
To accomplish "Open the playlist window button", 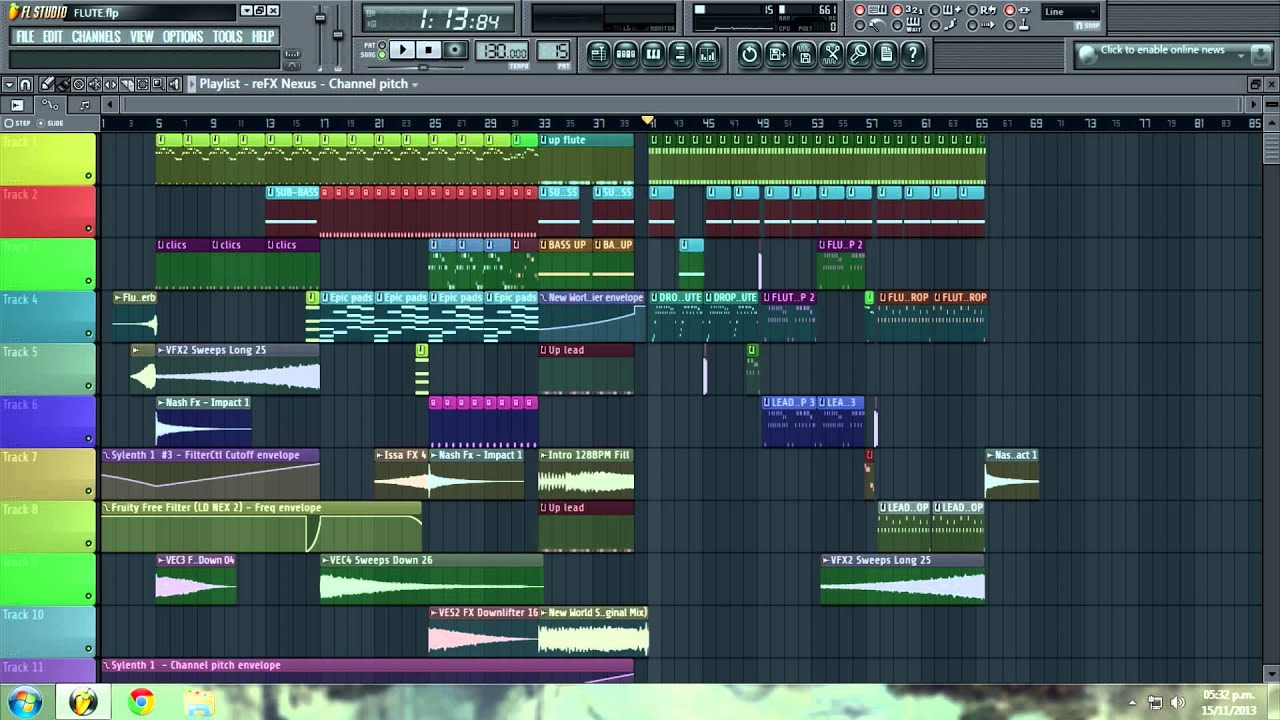I will click(599, 54).
